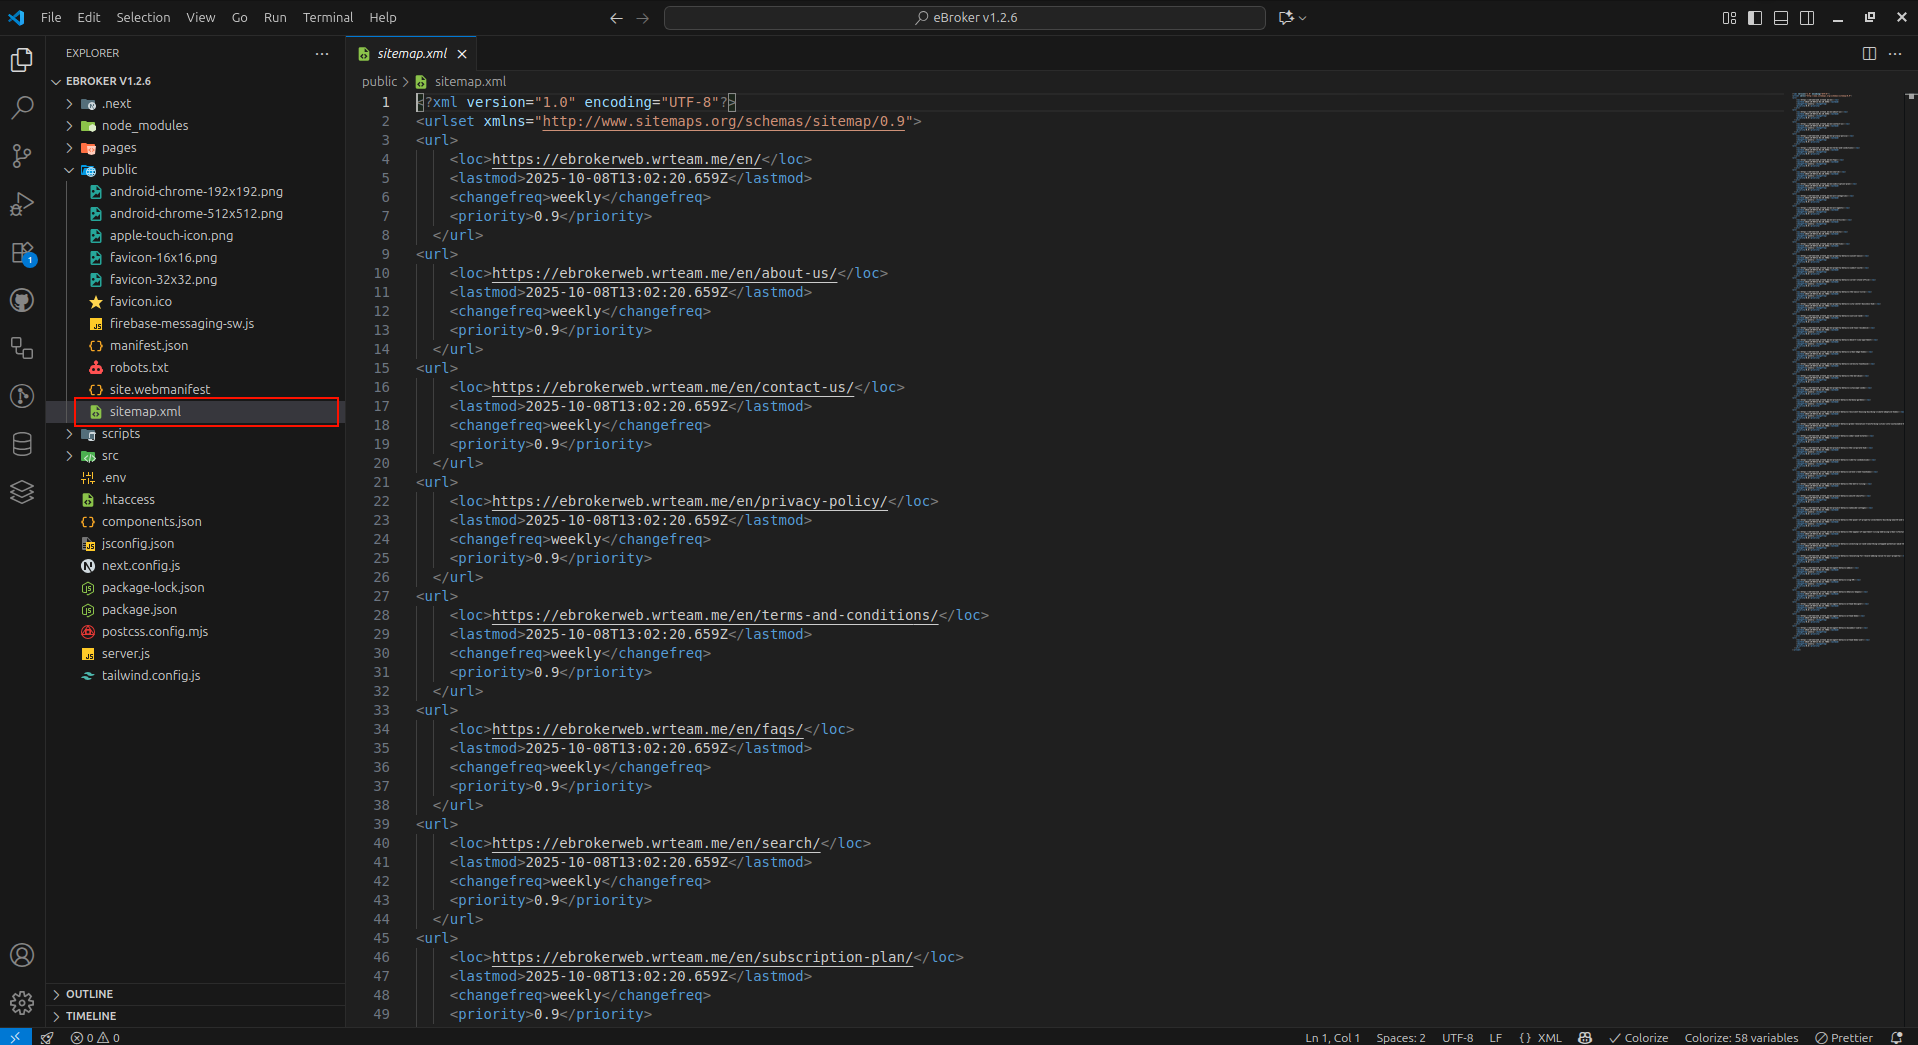
Task: Open the GitHub view icon
Action: click(22, 300)
